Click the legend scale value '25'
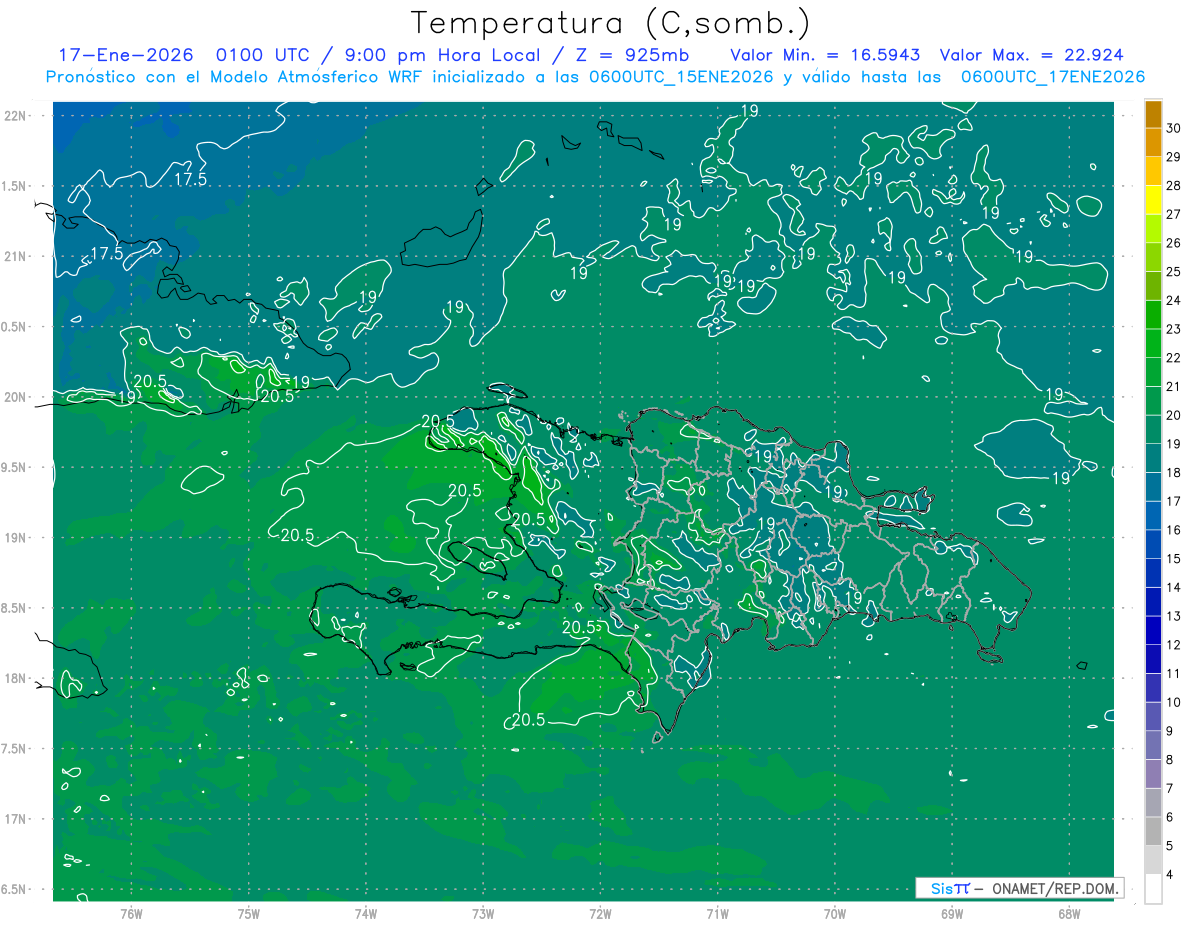The image size is (1200, 927). pyautogui.click(x=1174, y=272)
